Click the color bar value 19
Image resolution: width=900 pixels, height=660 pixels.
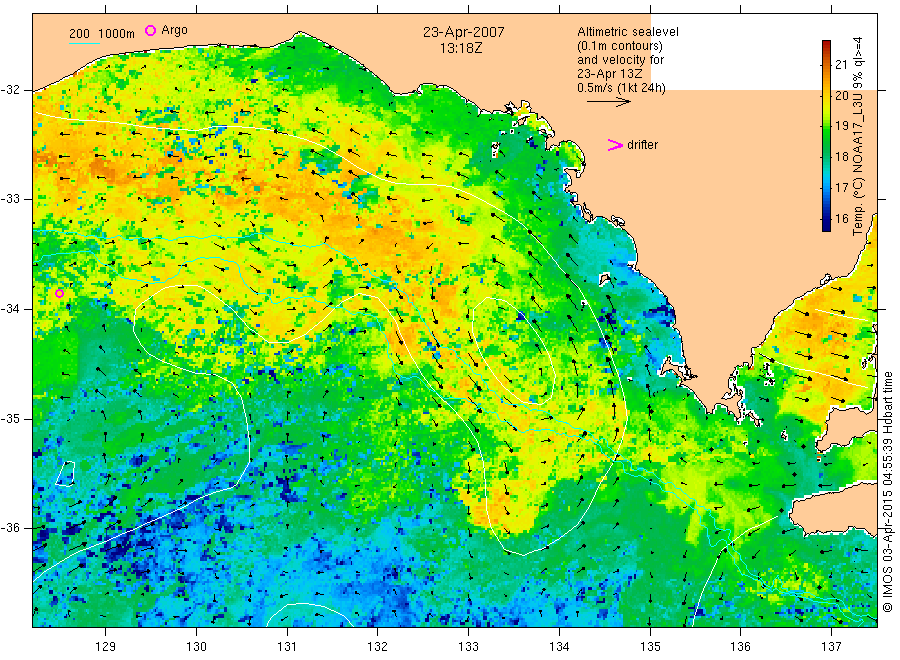click(841, 126)
